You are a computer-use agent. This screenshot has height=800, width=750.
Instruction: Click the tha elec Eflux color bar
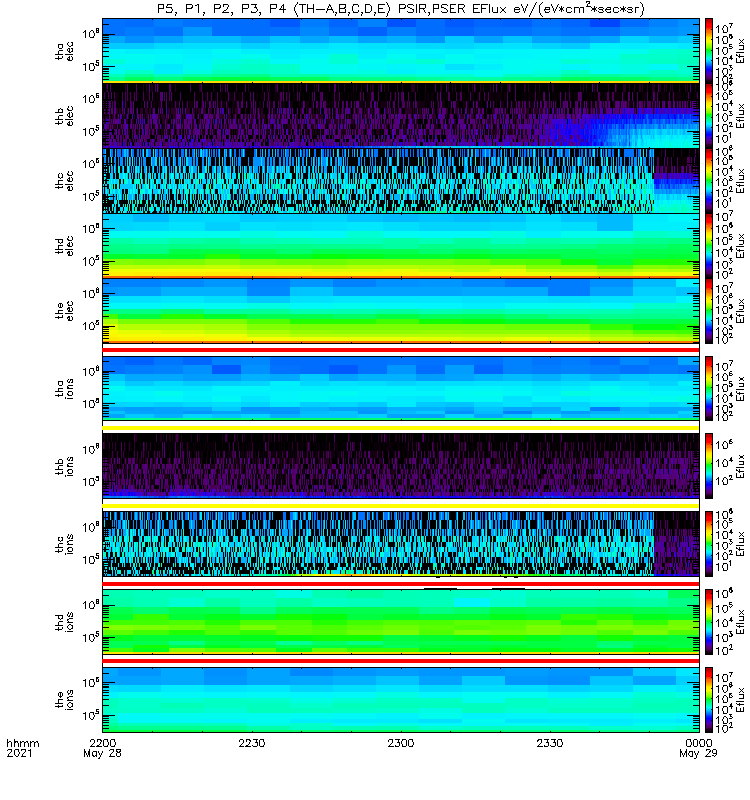click(709, 51)
